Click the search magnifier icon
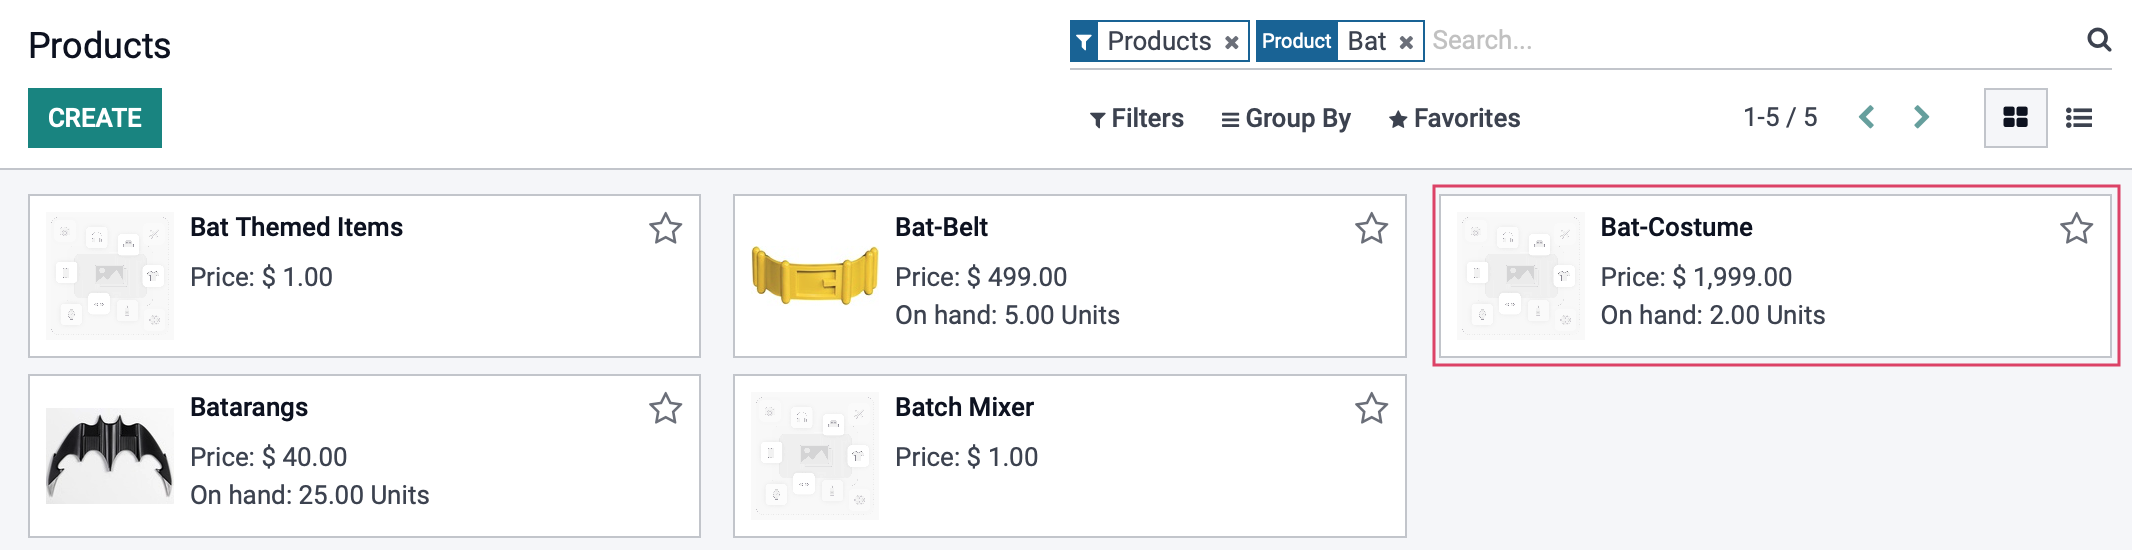The image size is (2132, 550). 2099,40
